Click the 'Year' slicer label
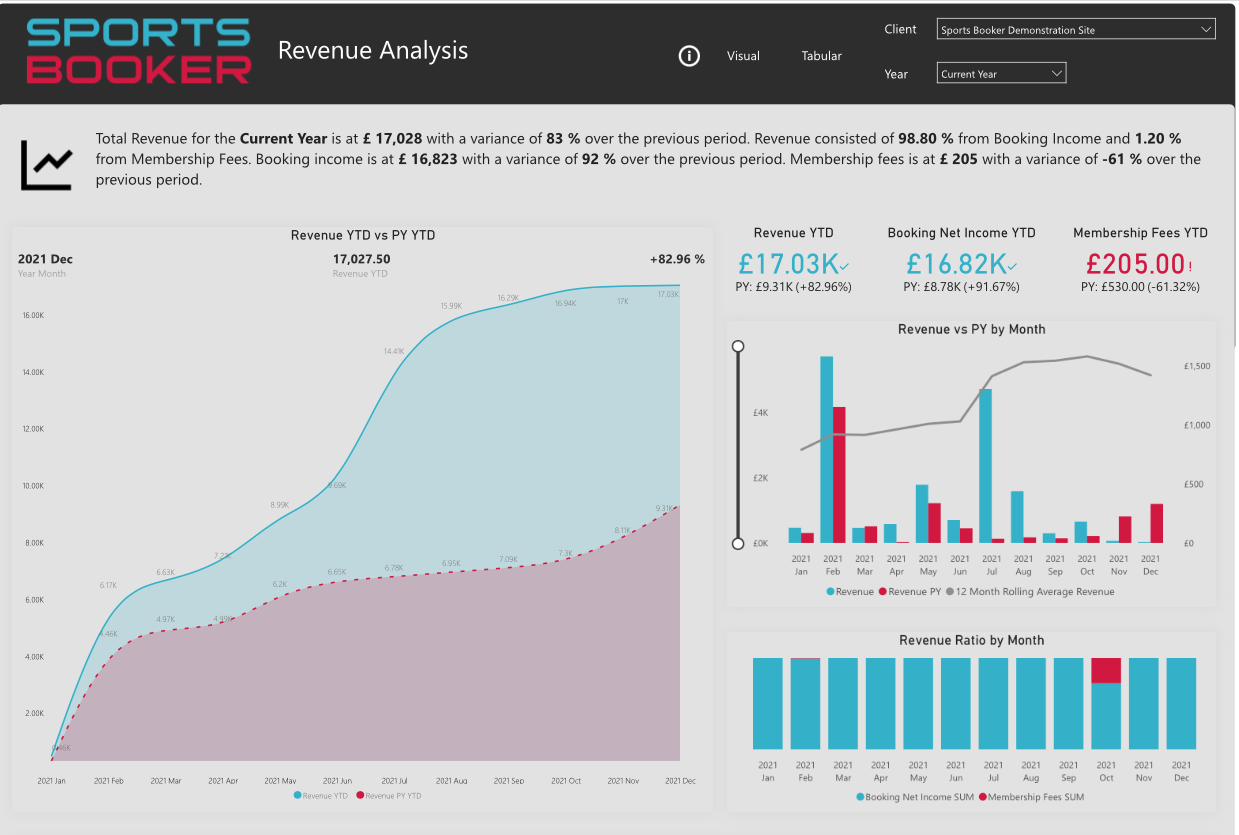Image resolution: width=1239 pixels, height=835 pixels. pos(896,73)
